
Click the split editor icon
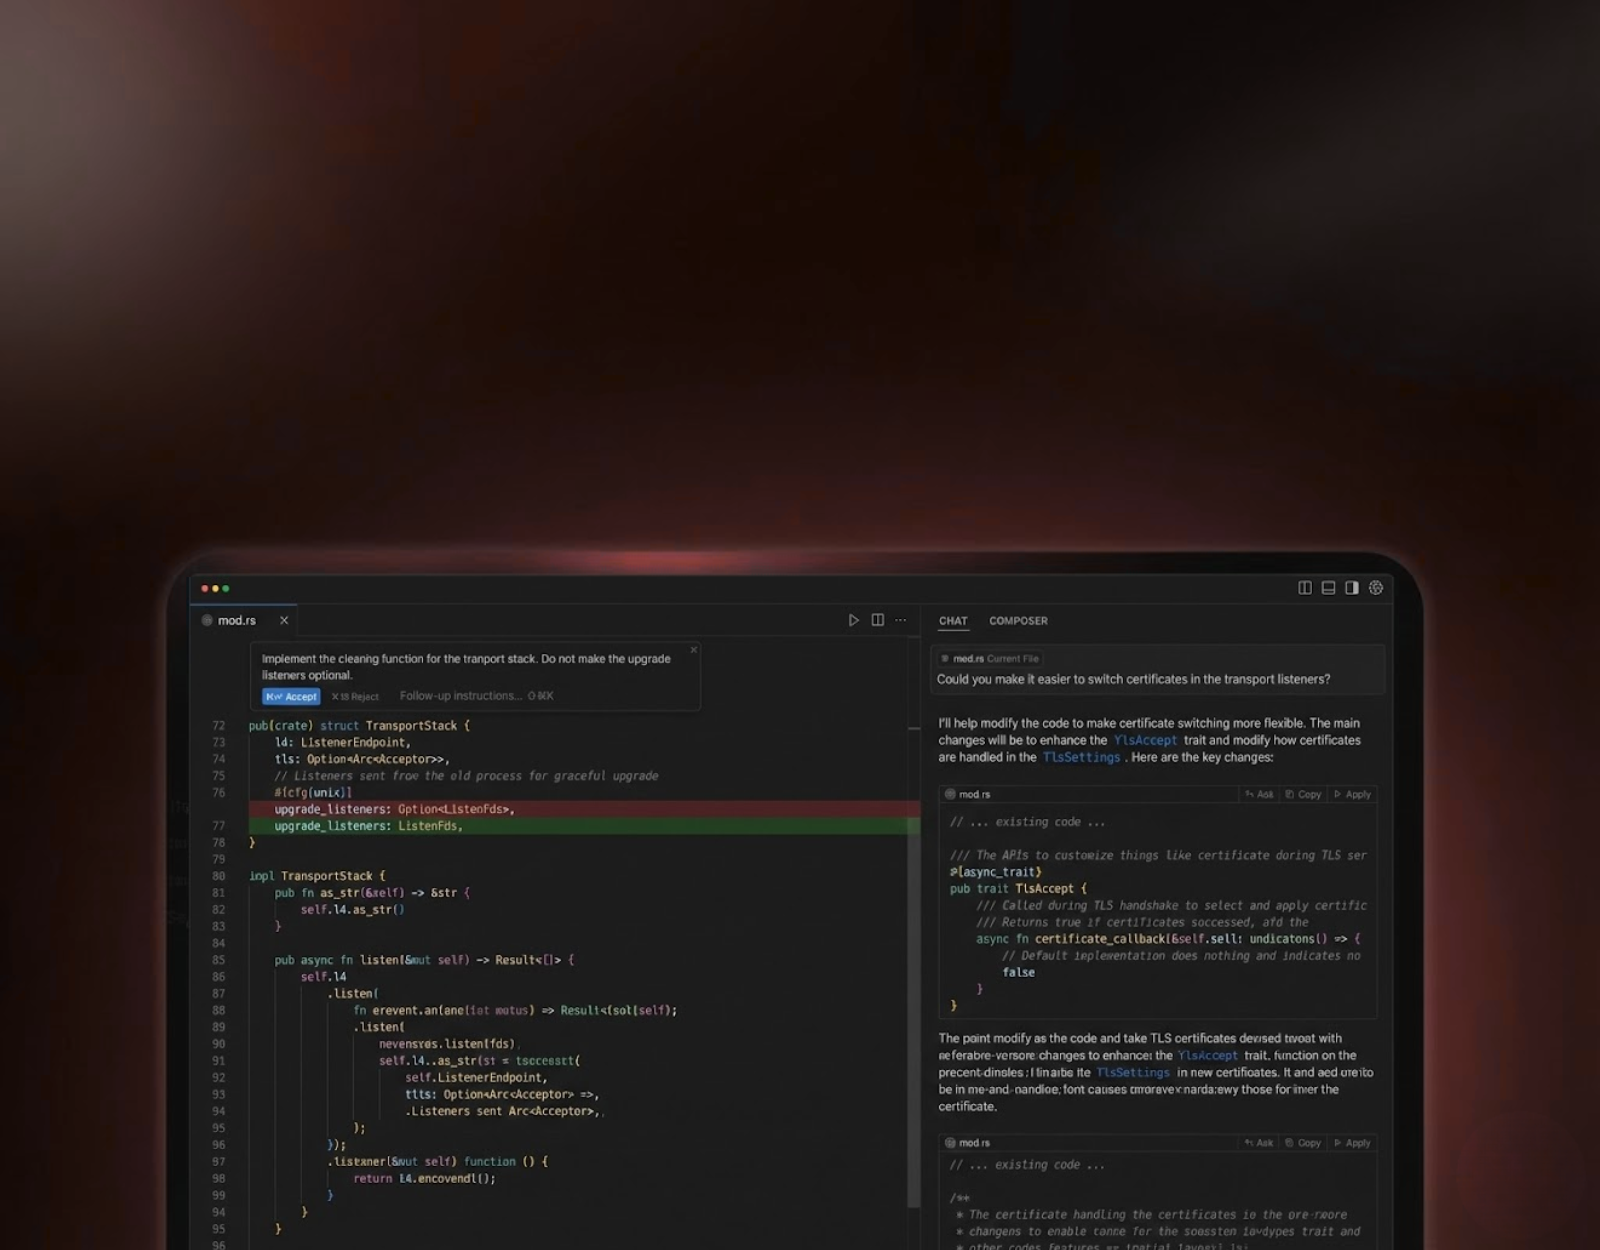click(x=877, y=620)
